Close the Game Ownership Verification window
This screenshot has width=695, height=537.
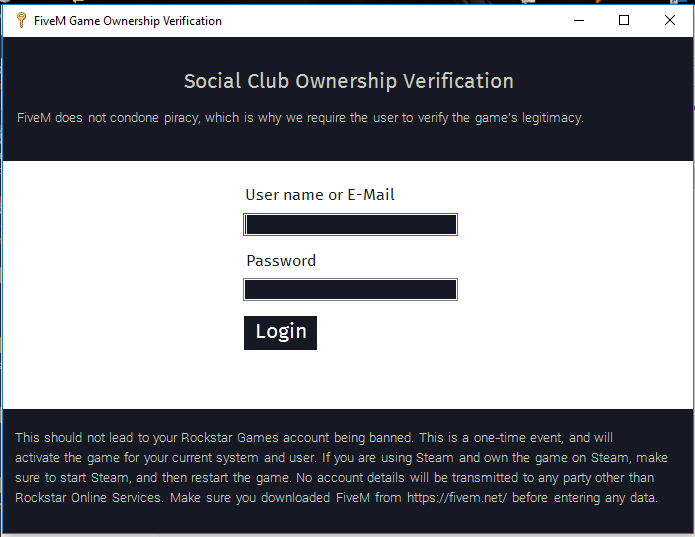670,20
